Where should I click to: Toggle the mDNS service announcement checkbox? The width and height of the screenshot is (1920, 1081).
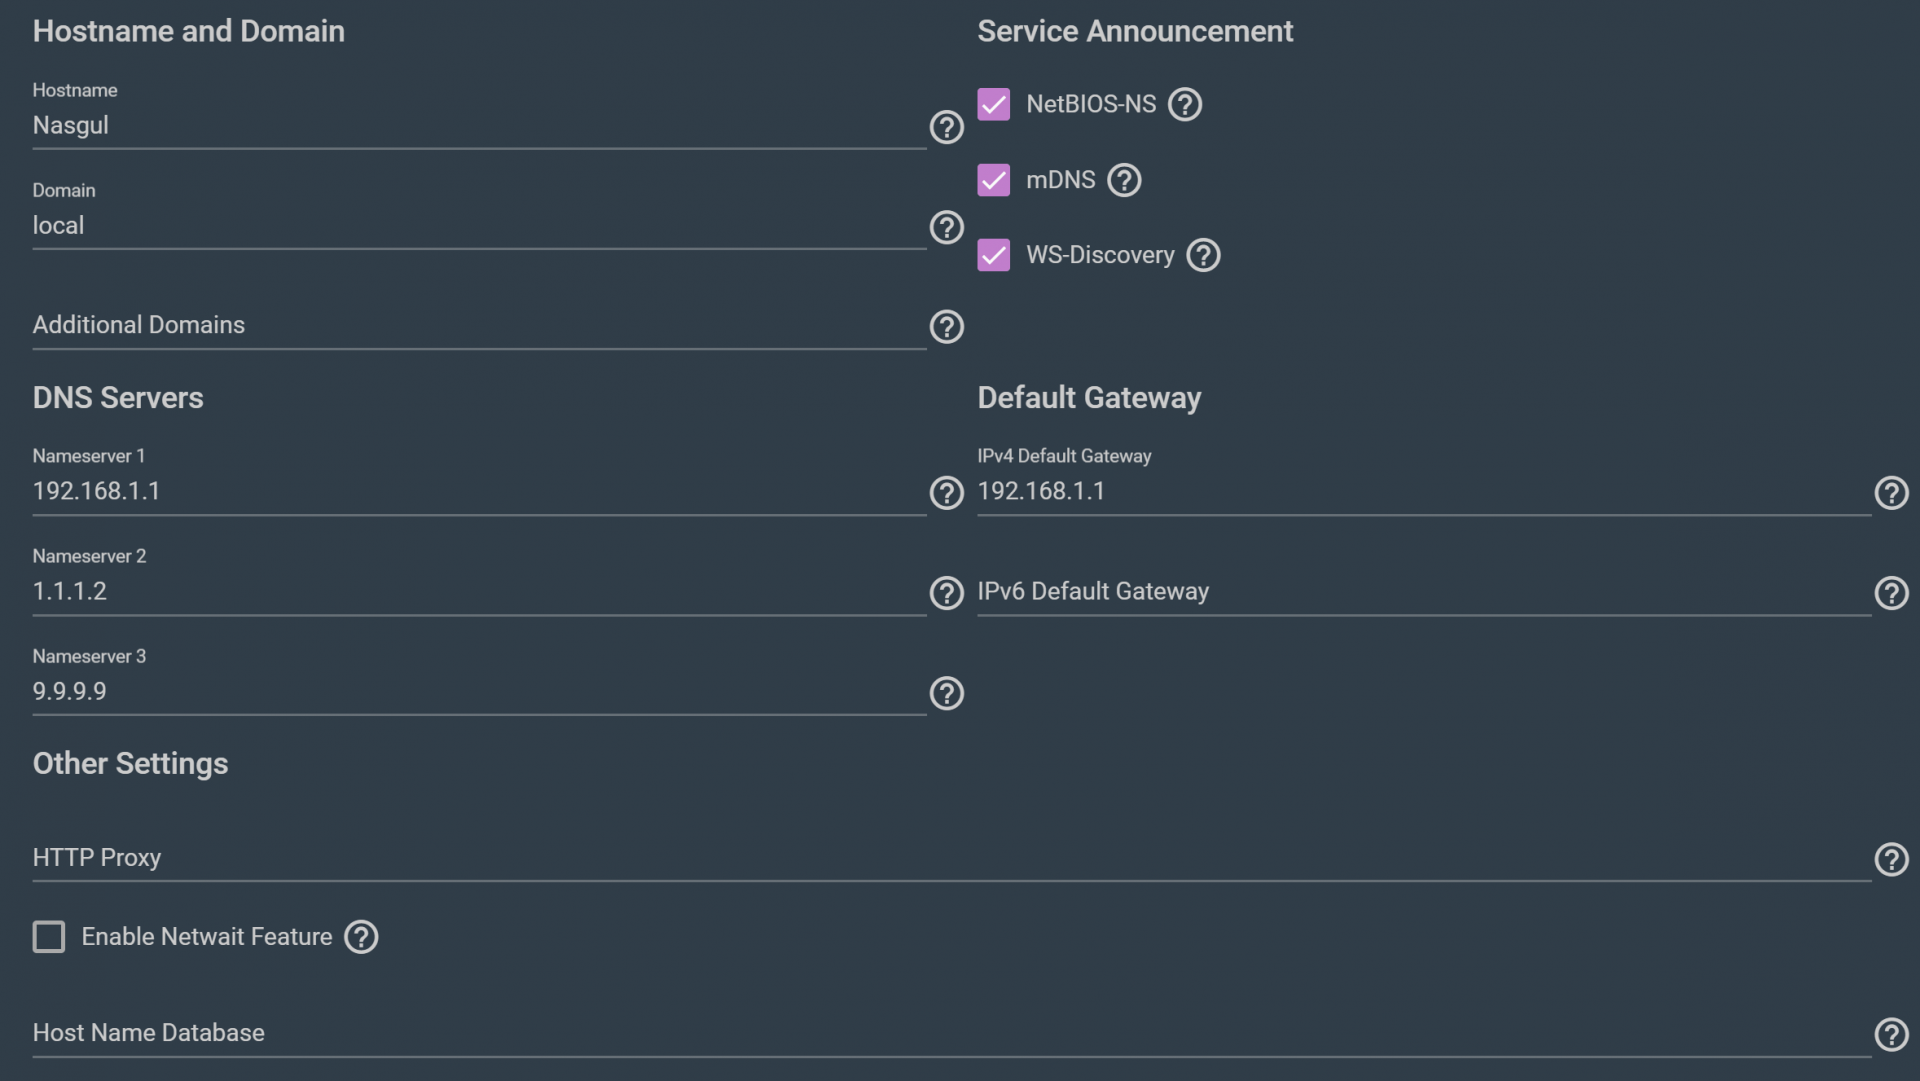993,180
